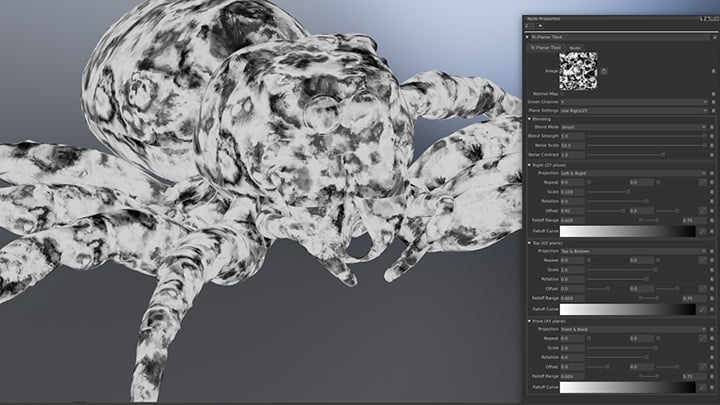Toggle first Repeat checkbox in Front (XY plane)

coord(589,338)
